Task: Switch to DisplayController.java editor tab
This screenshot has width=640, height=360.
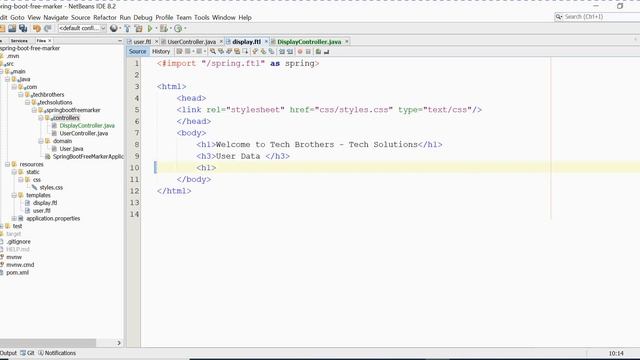Action: point(309,42)
